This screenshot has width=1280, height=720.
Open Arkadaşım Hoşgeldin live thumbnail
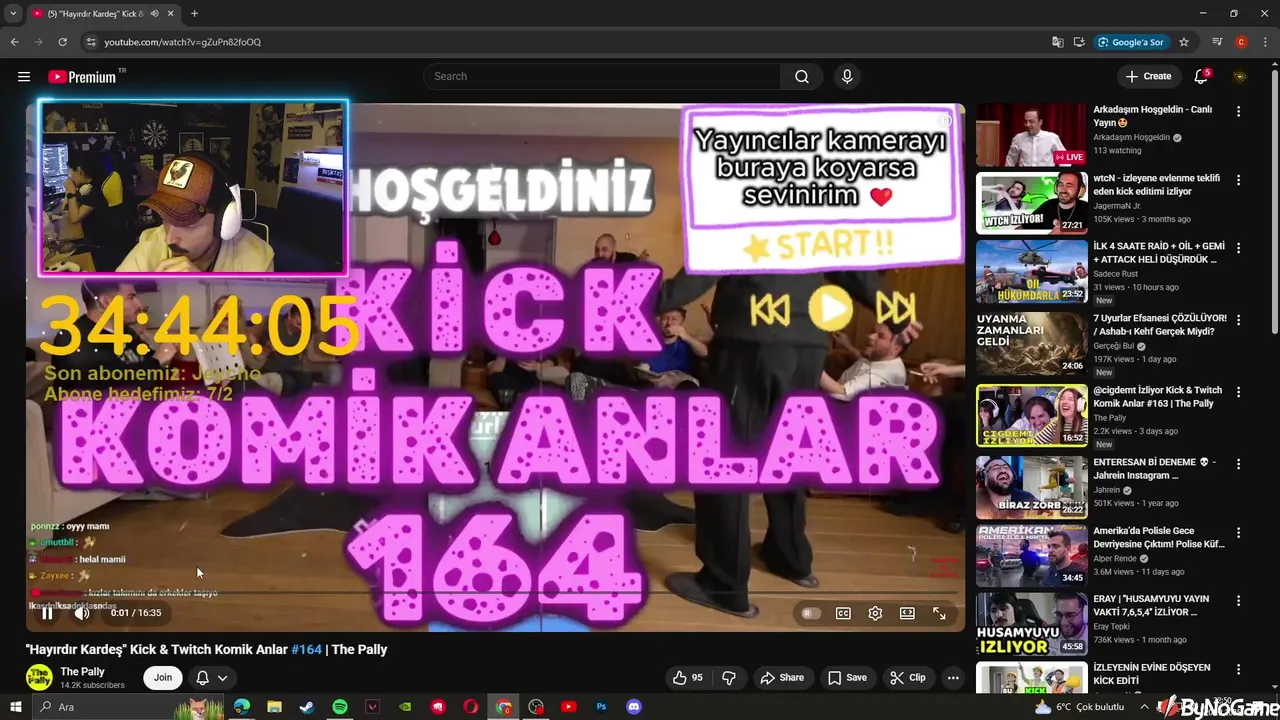click(x=1031, y=134)
